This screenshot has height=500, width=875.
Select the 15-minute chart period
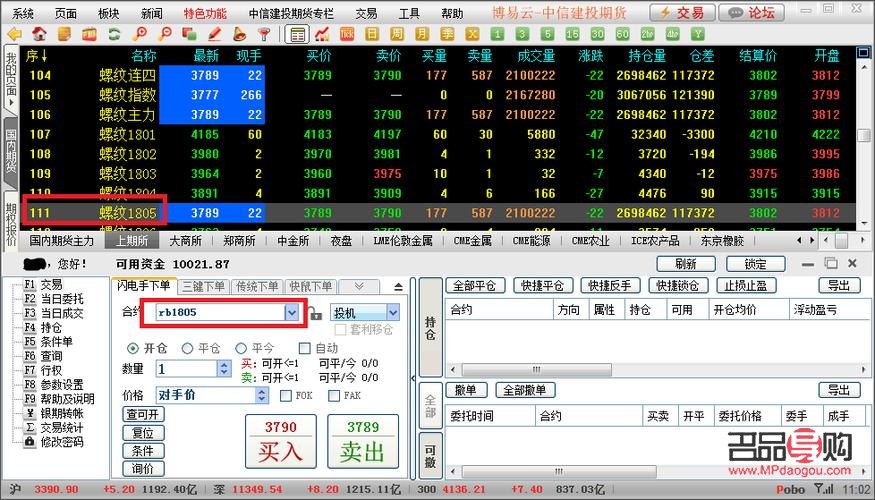(x=573, y=35)
